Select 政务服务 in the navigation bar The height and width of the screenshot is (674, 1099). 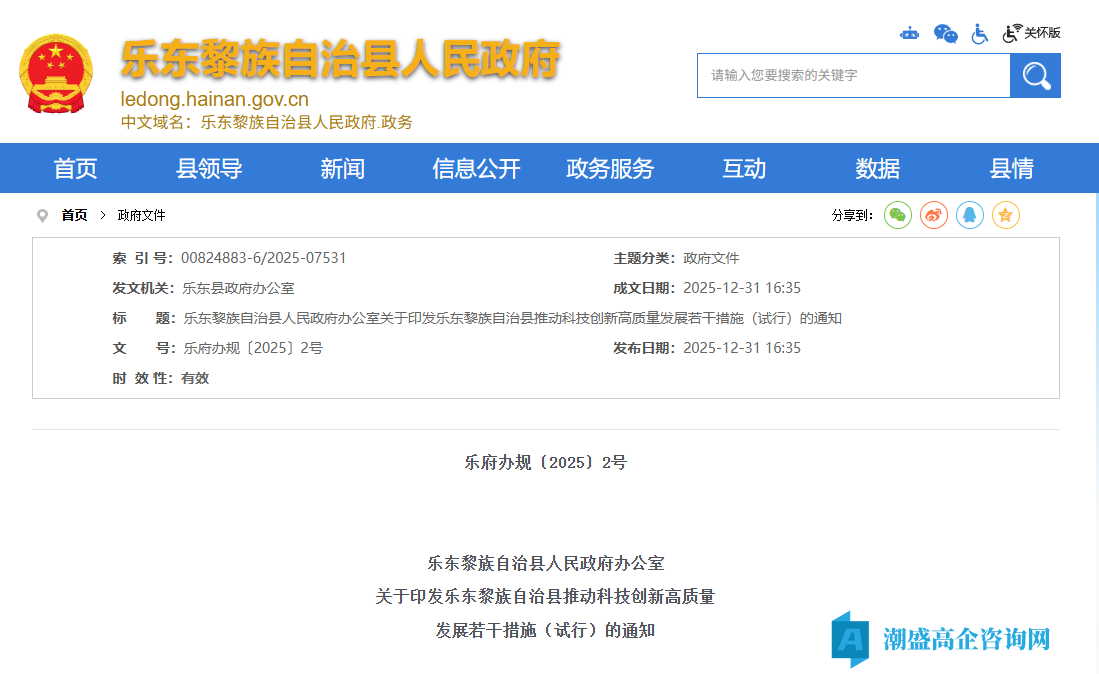click(609, 168)
